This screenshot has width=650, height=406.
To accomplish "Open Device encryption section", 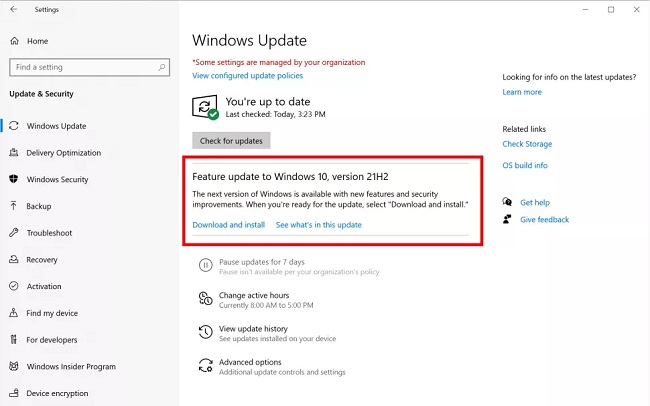I will pos(57,393).
